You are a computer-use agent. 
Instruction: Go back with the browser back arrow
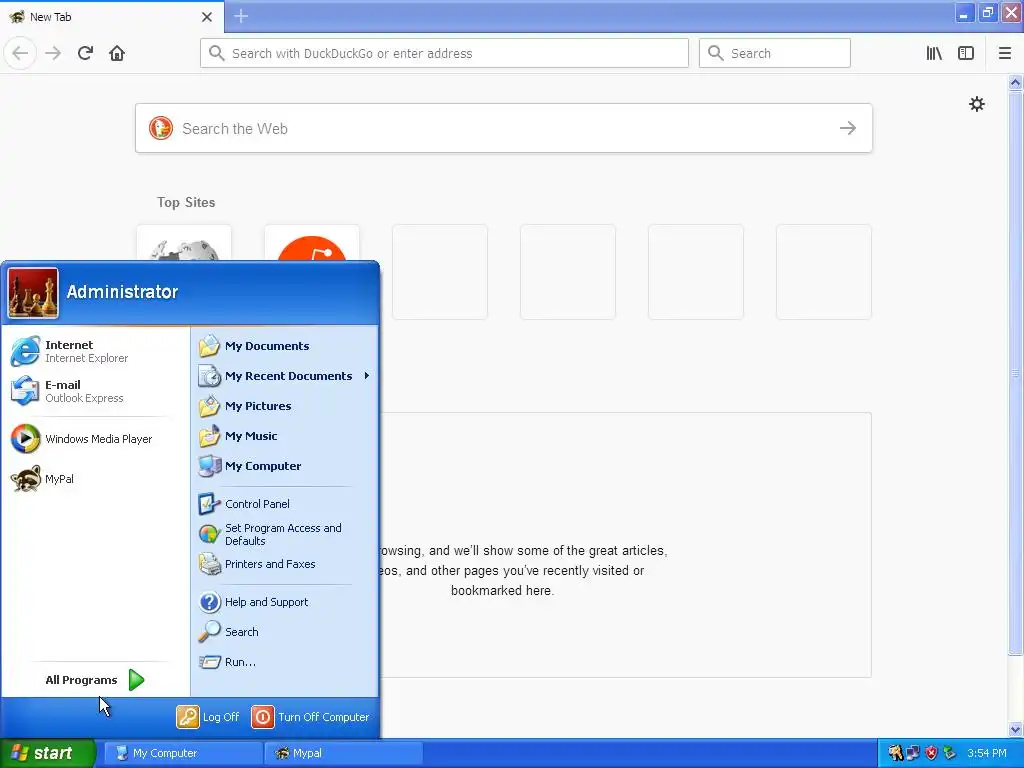[x=20, y=53]
